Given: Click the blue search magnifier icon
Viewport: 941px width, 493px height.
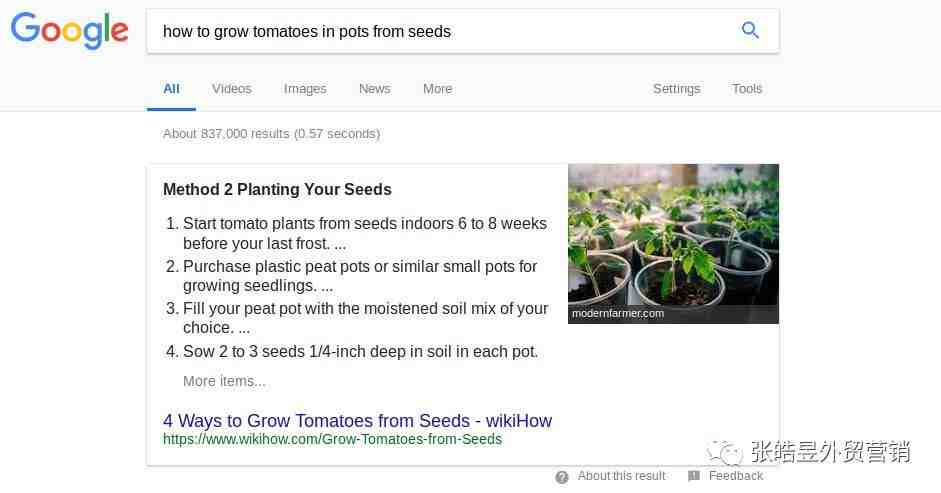Looking at the screenshot, I should coord(750,30).
